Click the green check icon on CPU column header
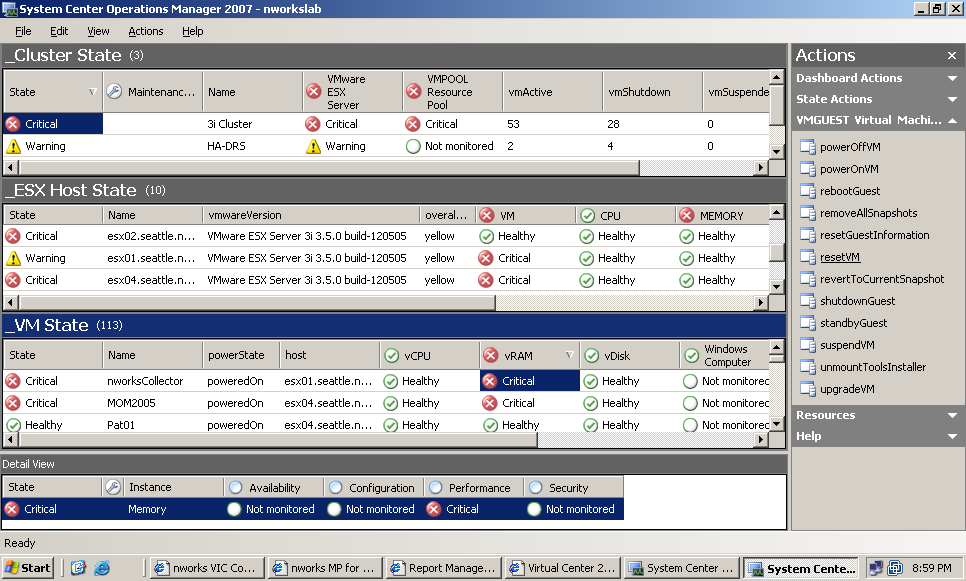The height and width of the screenshot is (581, 966). click(588, 216)
